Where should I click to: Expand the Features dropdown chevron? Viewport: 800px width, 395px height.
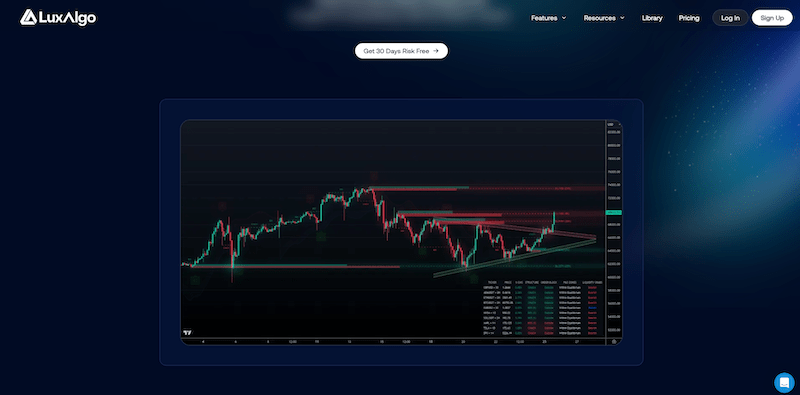[564, 18]
